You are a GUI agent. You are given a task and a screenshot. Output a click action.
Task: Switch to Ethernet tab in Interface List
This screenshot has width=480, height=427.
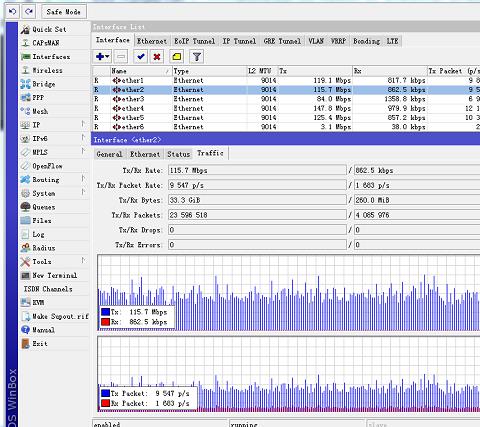152,41
